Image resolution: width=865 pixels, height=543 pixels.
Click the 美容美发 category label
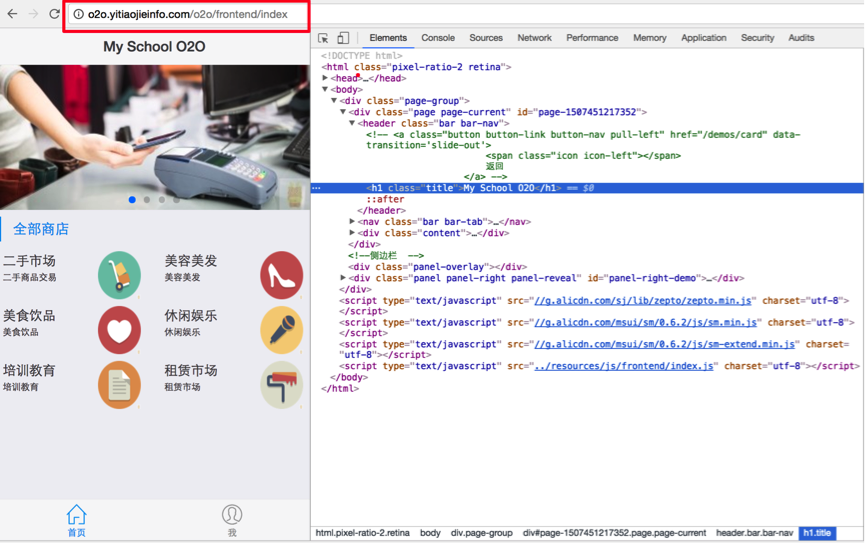pyautogui.click(x=191, y=260)
